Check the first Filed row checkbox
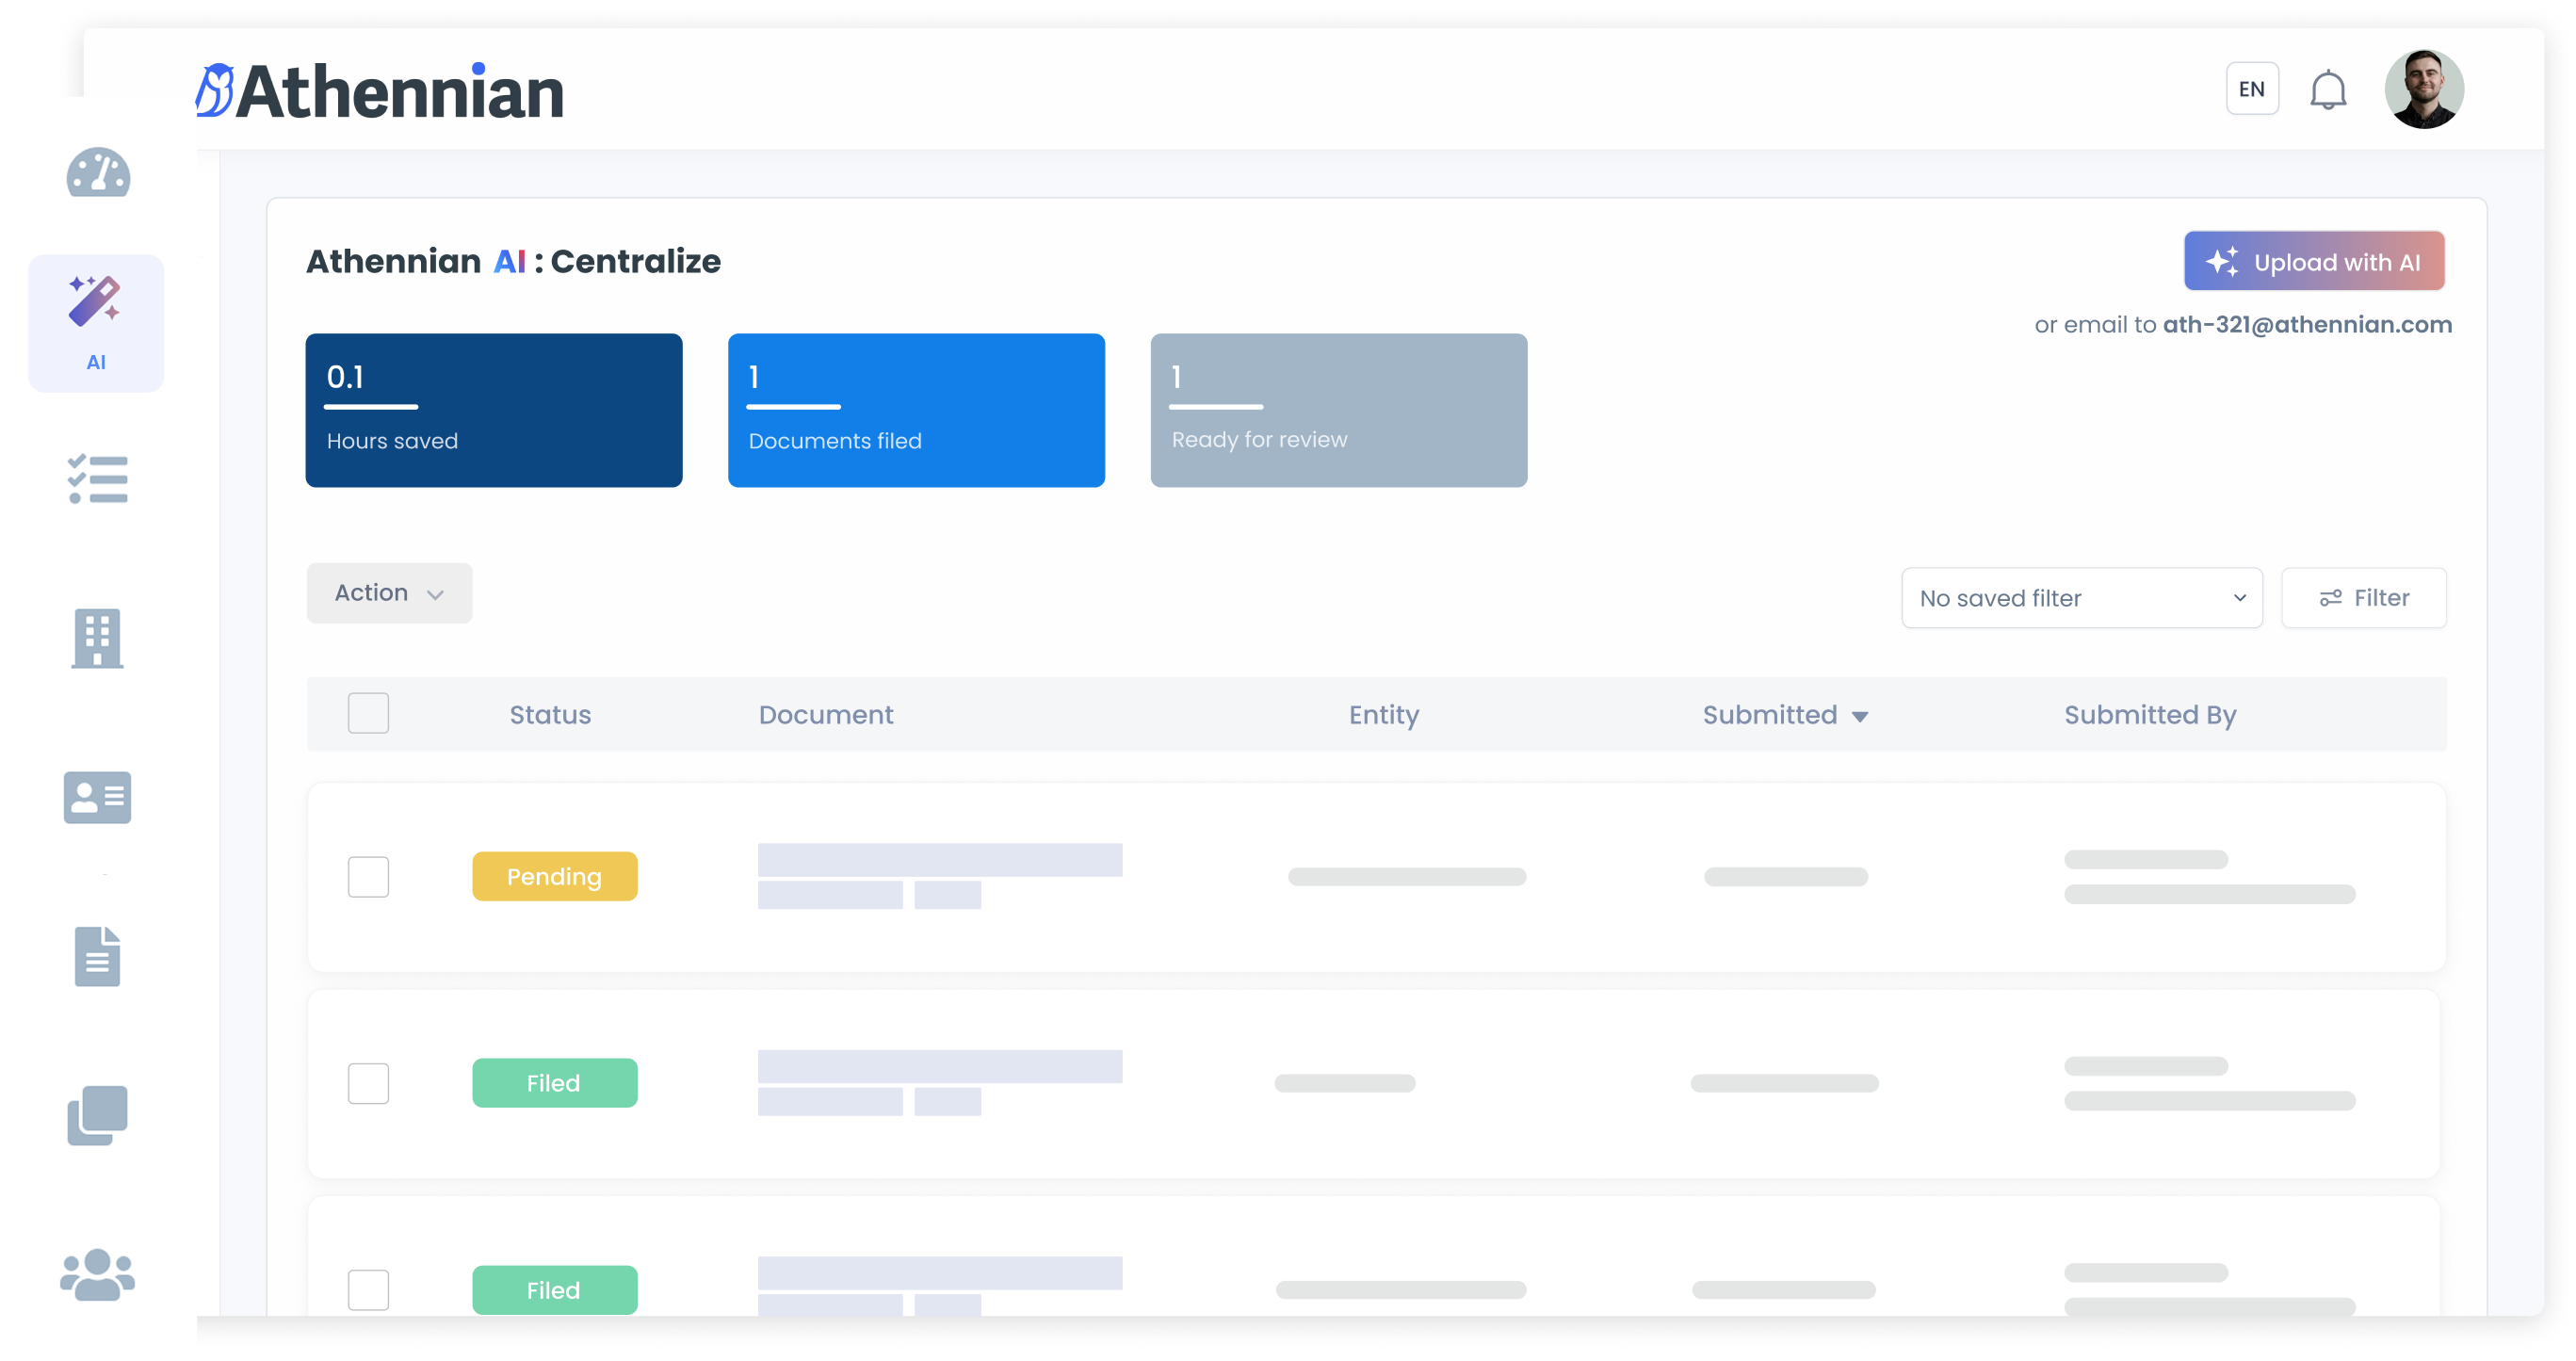 (368, 1083)
